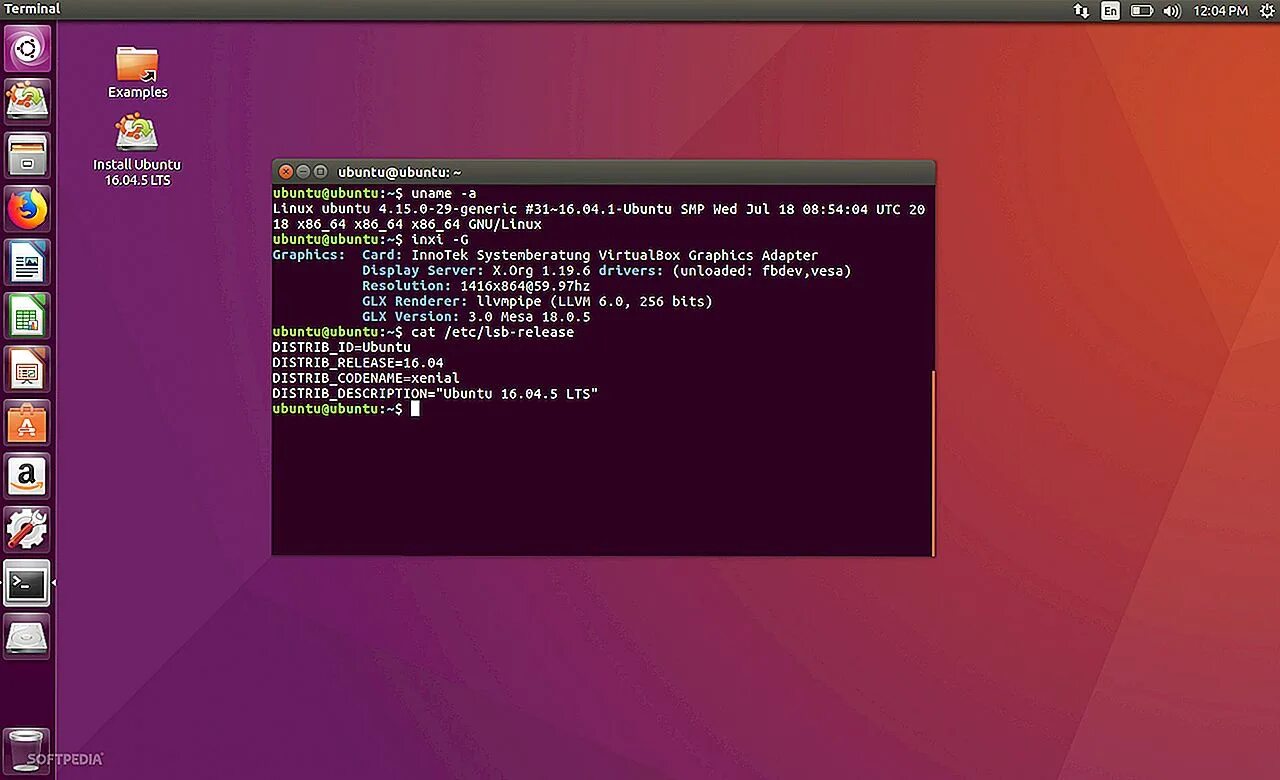Image resolution: width=1280 pixels, height=780 pixels.
Task: Click the terminal scrollbar handle
Action: coord(933,463)
